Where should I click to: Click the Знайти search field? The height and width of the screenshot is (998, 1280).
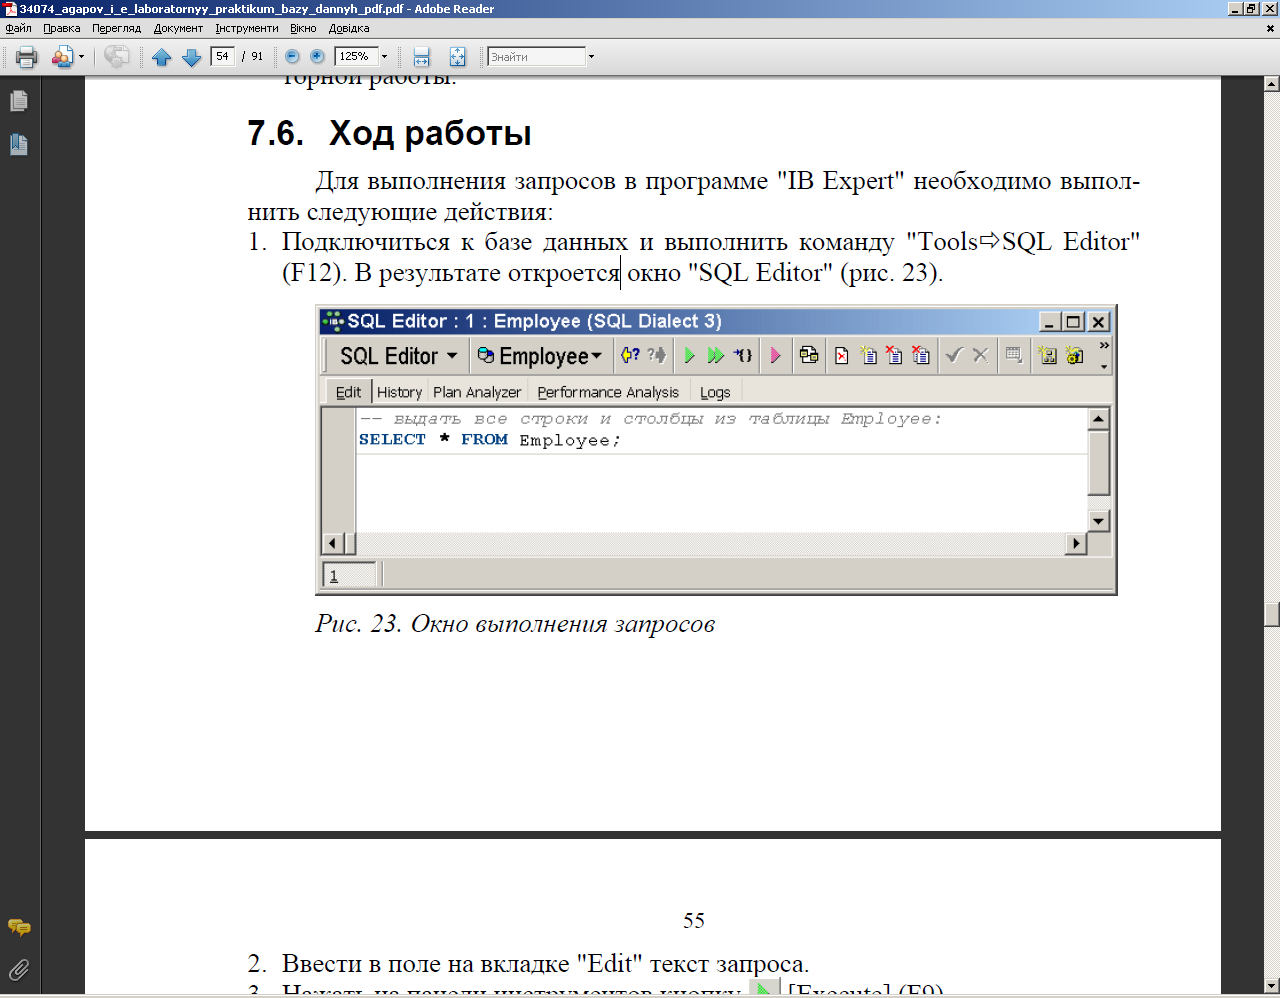[536, 57]
